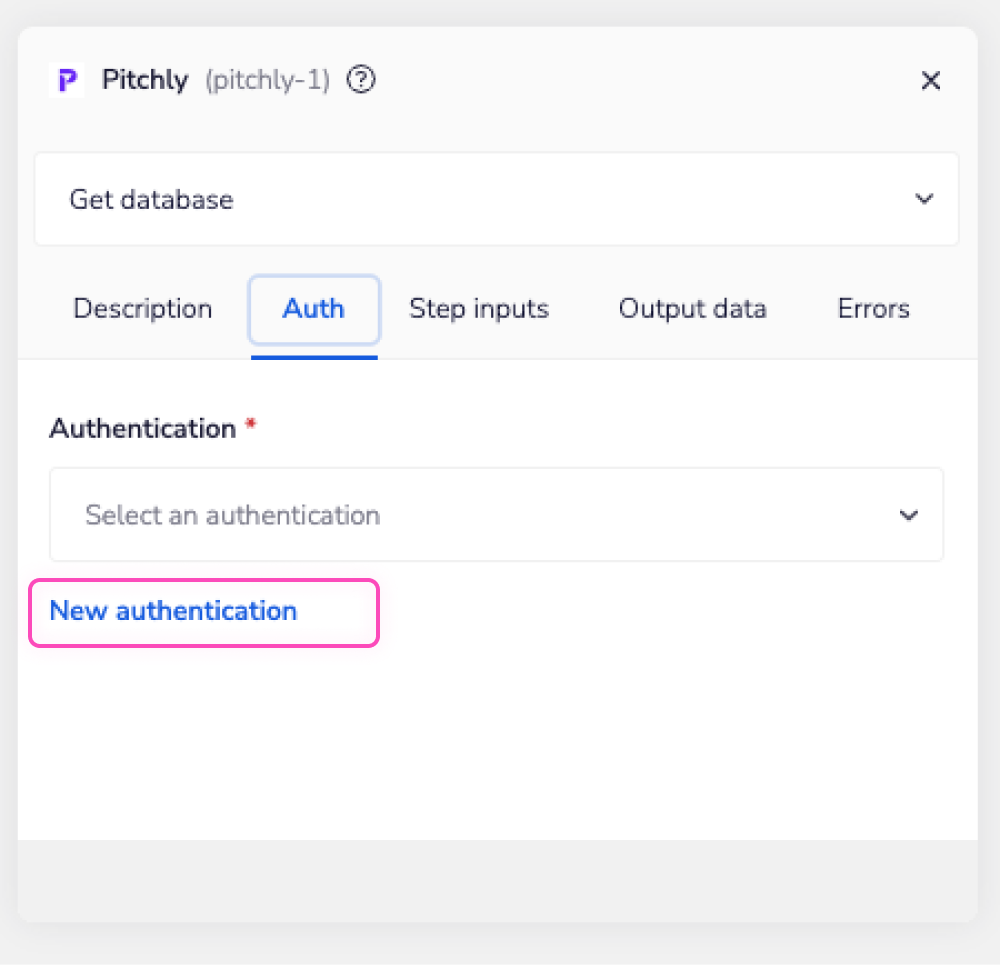This screenshot has width=1000, height=965.
Task: Click the "(pitchly-1)" step identifier text
Action: 267,80
